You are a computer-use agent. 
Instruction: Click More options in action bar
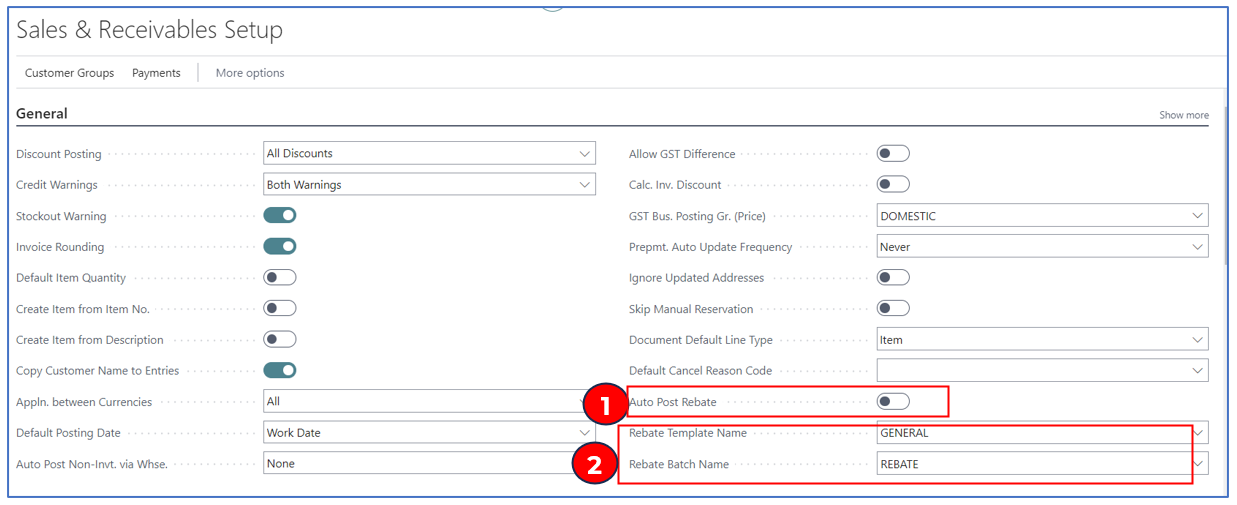[x=250, y=73]
